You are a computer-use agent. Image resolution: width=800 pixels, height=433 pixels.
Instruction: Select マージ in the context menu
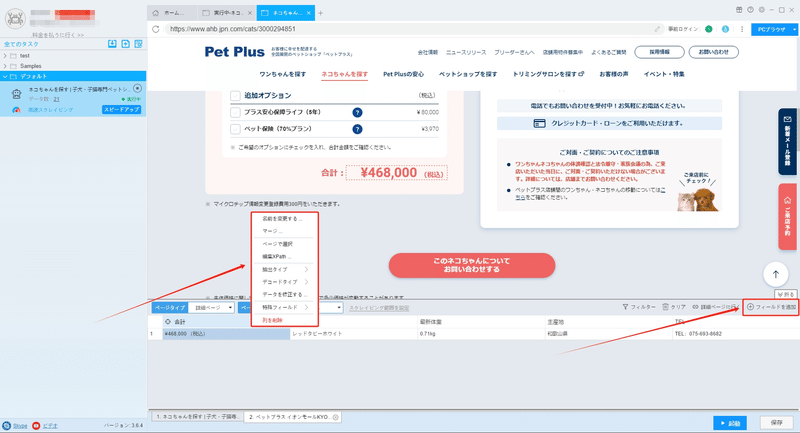pyautogui.click(x=272, y=231)
